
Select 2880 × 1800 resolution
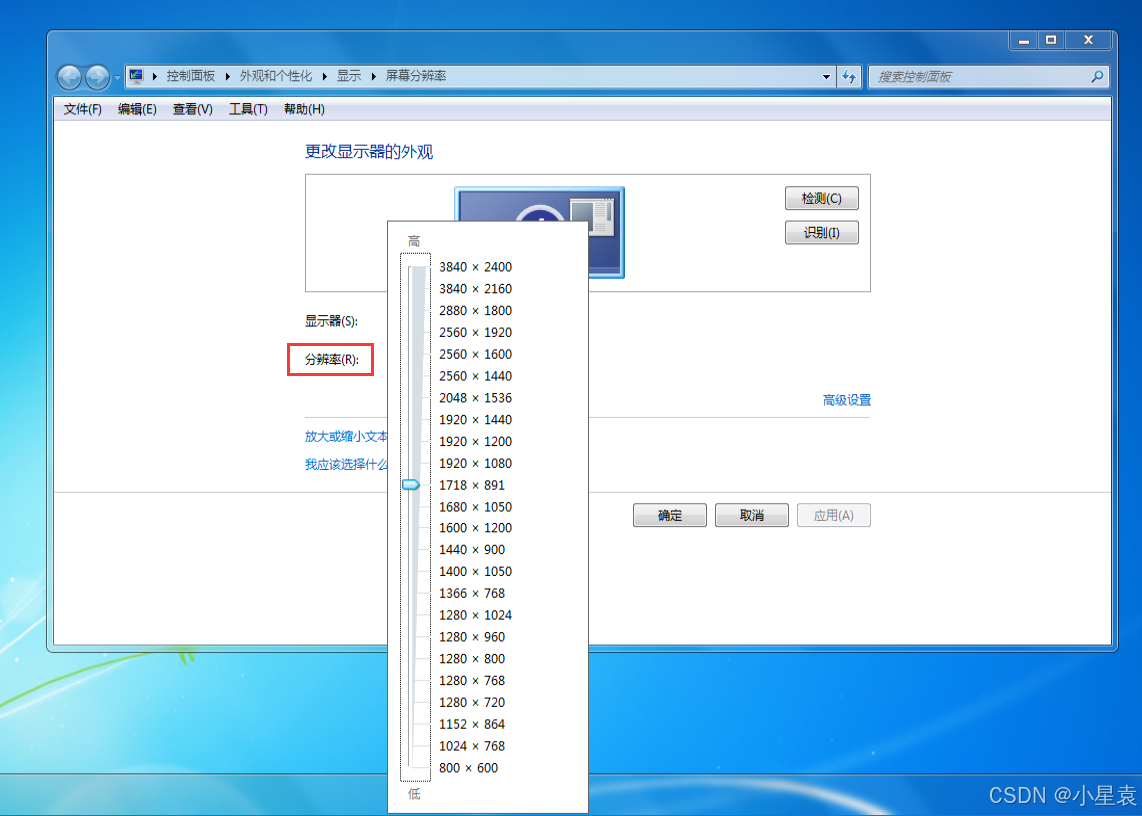pyautogui.click(x=475, y=310)
